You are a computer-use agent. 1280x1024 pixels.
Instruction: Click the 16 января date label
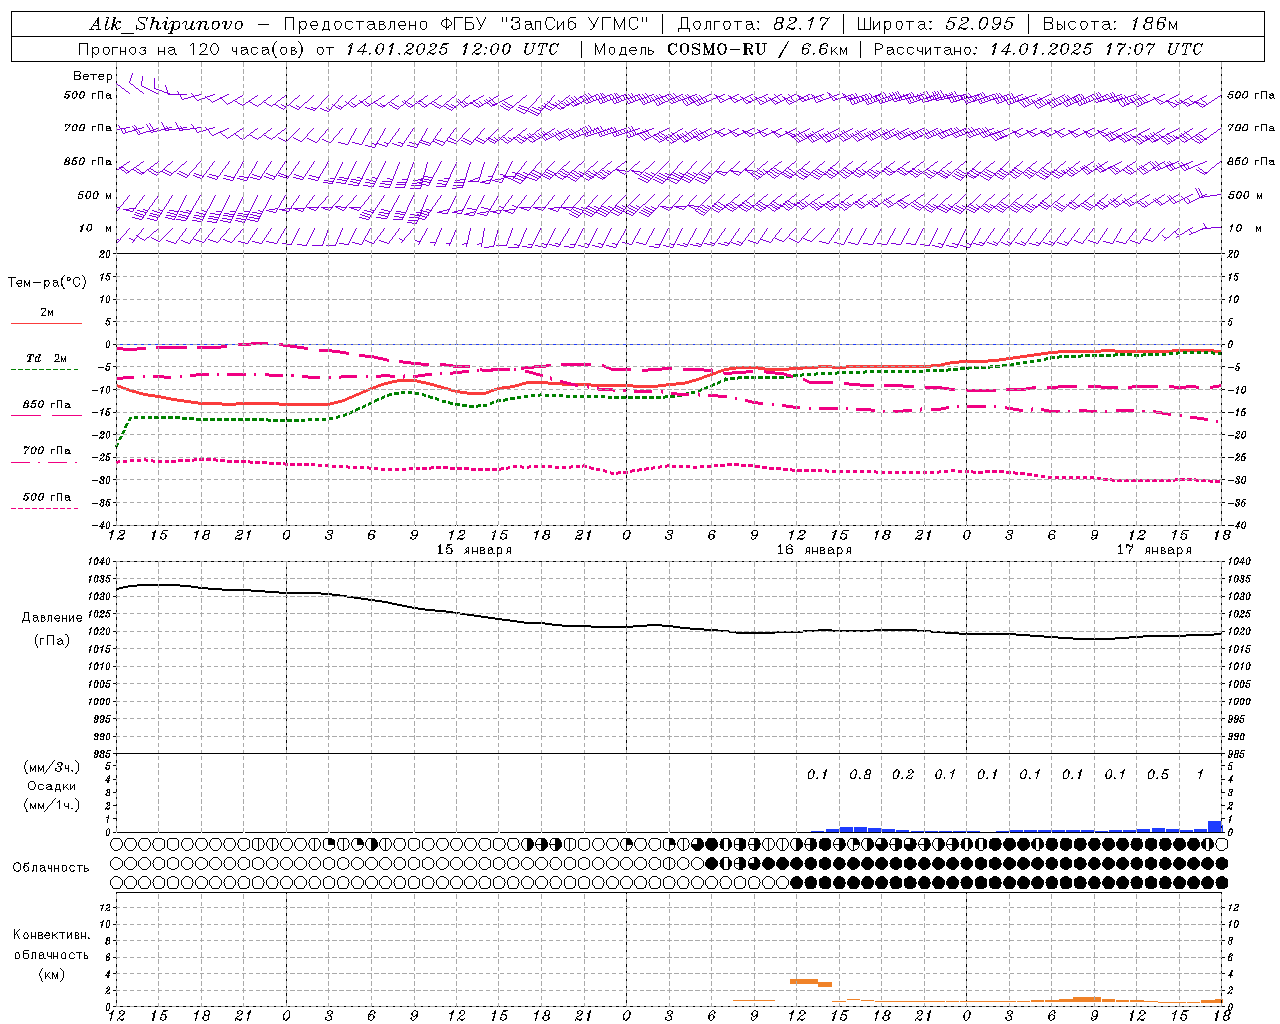(x=814, y=550)
